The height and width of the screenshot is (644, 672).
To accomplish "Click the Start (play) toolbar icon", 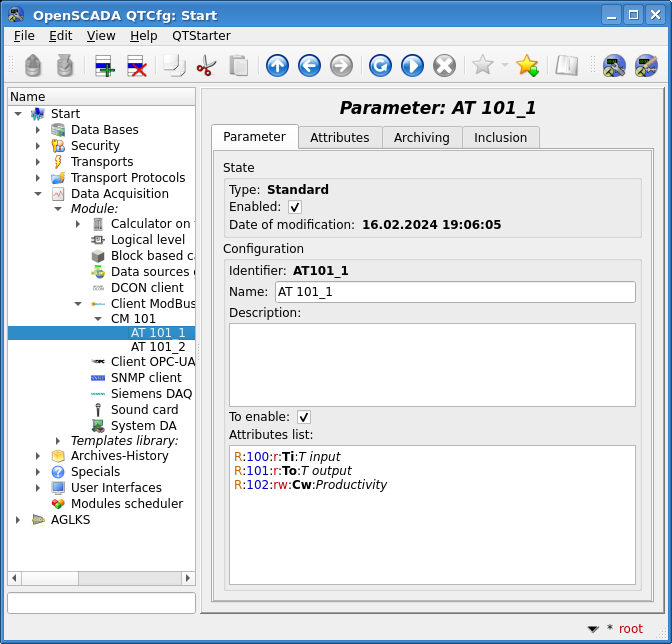I will [412, 66].
